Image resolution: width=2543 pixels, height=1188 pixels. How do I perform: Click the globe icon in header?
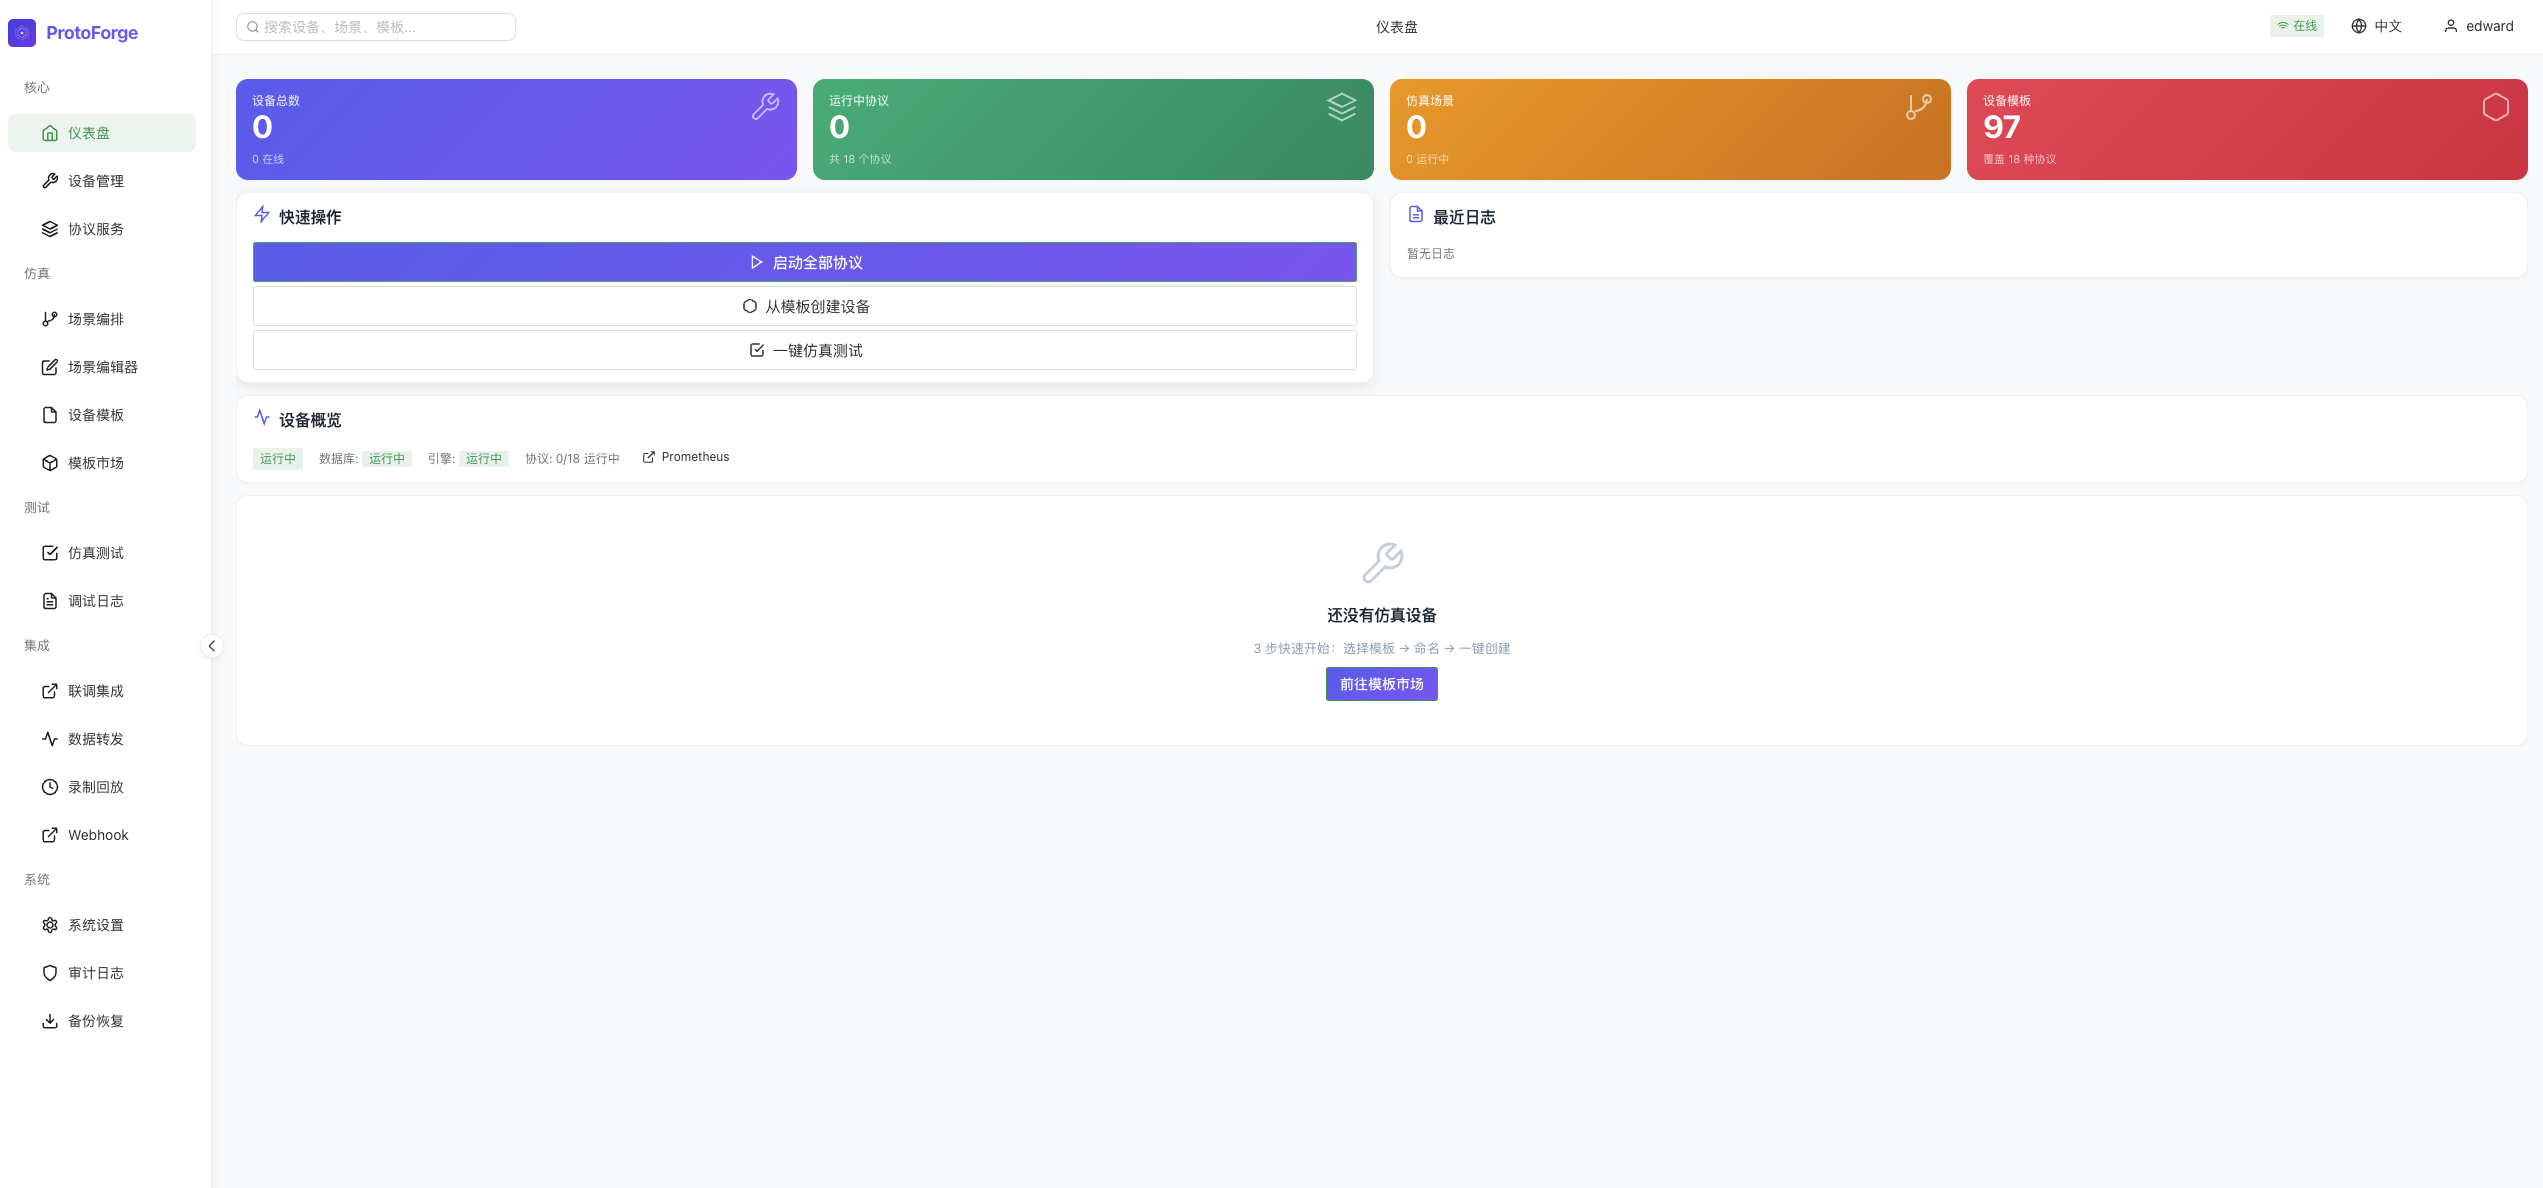point(2359,26)
